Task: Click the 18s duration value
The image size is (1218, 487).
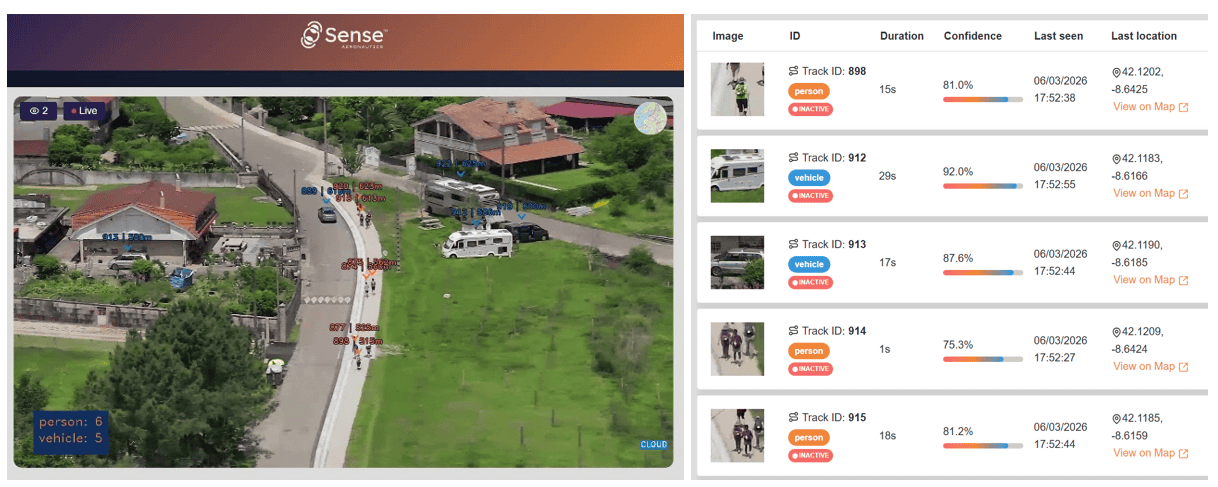Action: 888,436
